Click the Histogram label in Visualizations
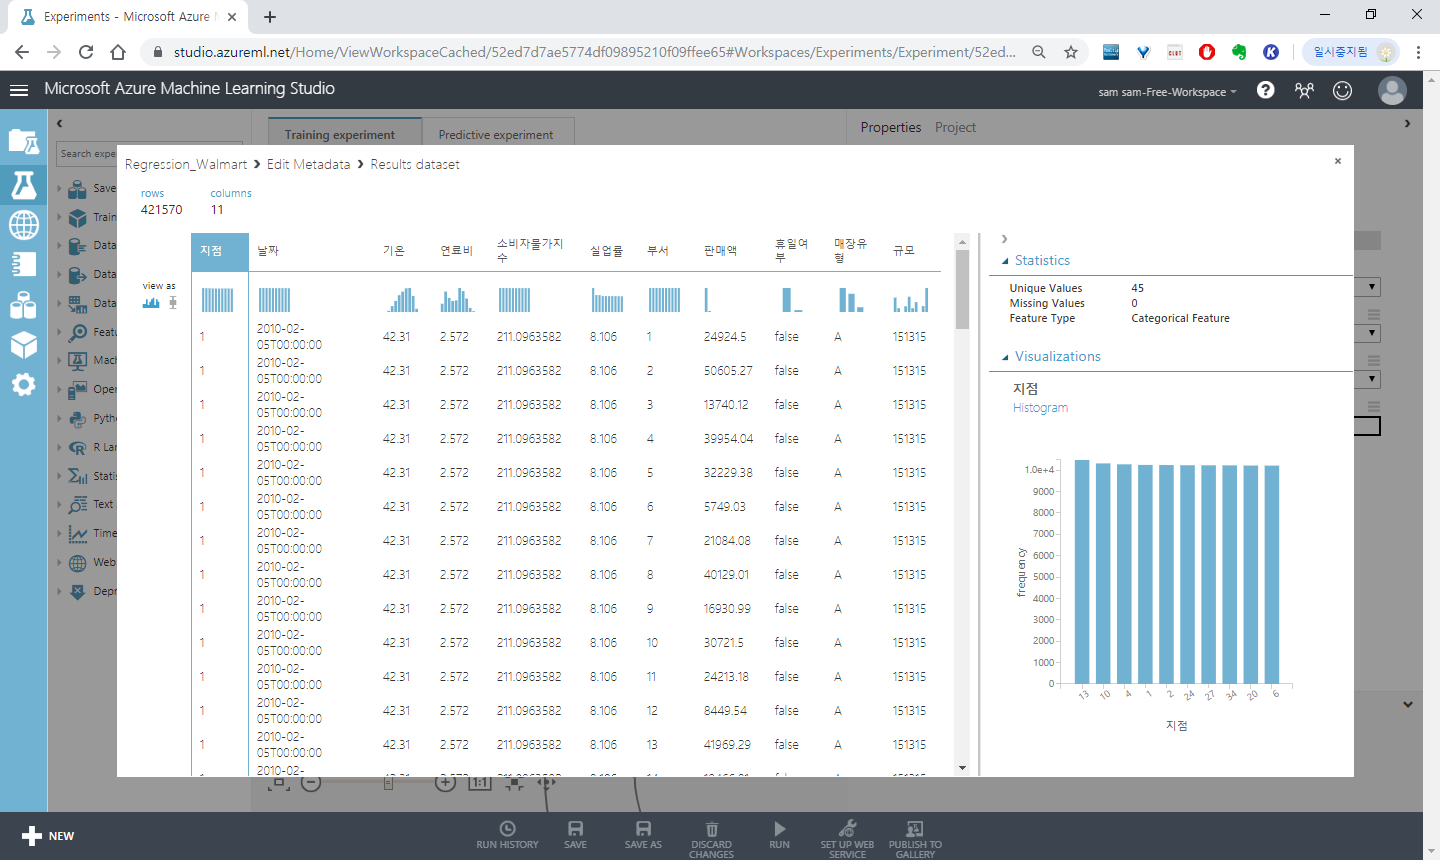Image resolution: width=1440 pixels, height=860 pixels. coord(1040,408)
